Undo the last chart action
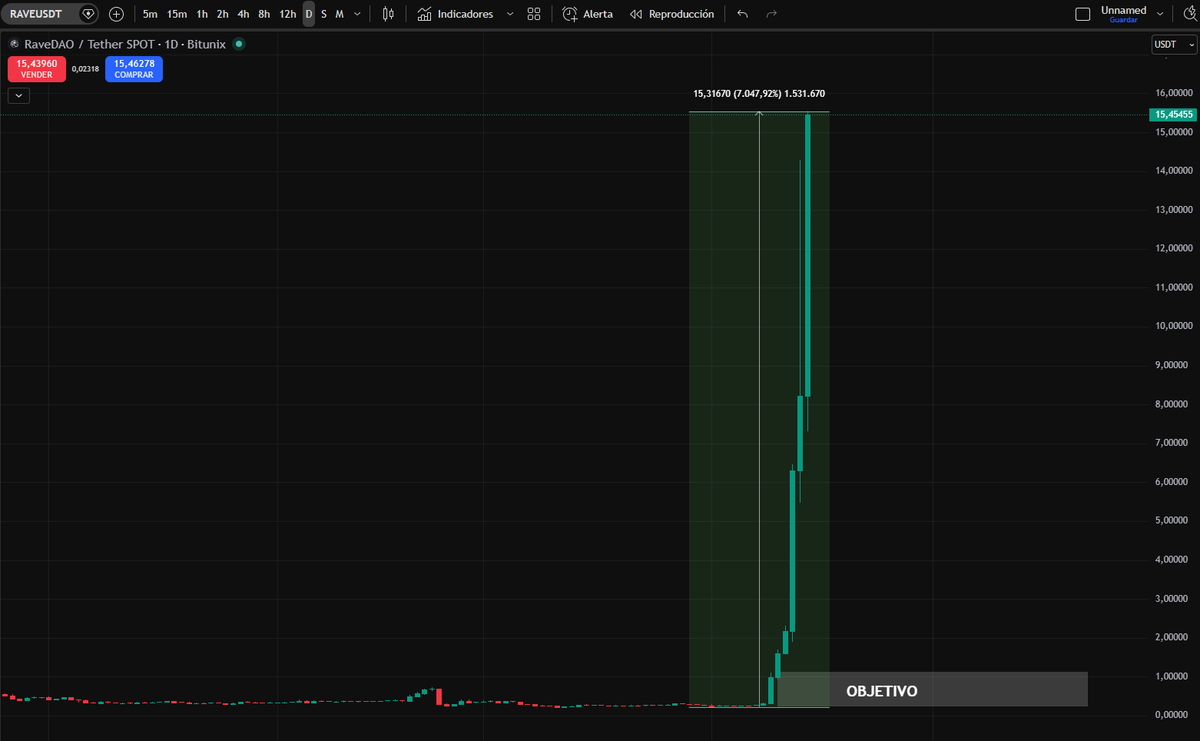The height and width of the screenshot is (741, 1200). tap(742, 14)
